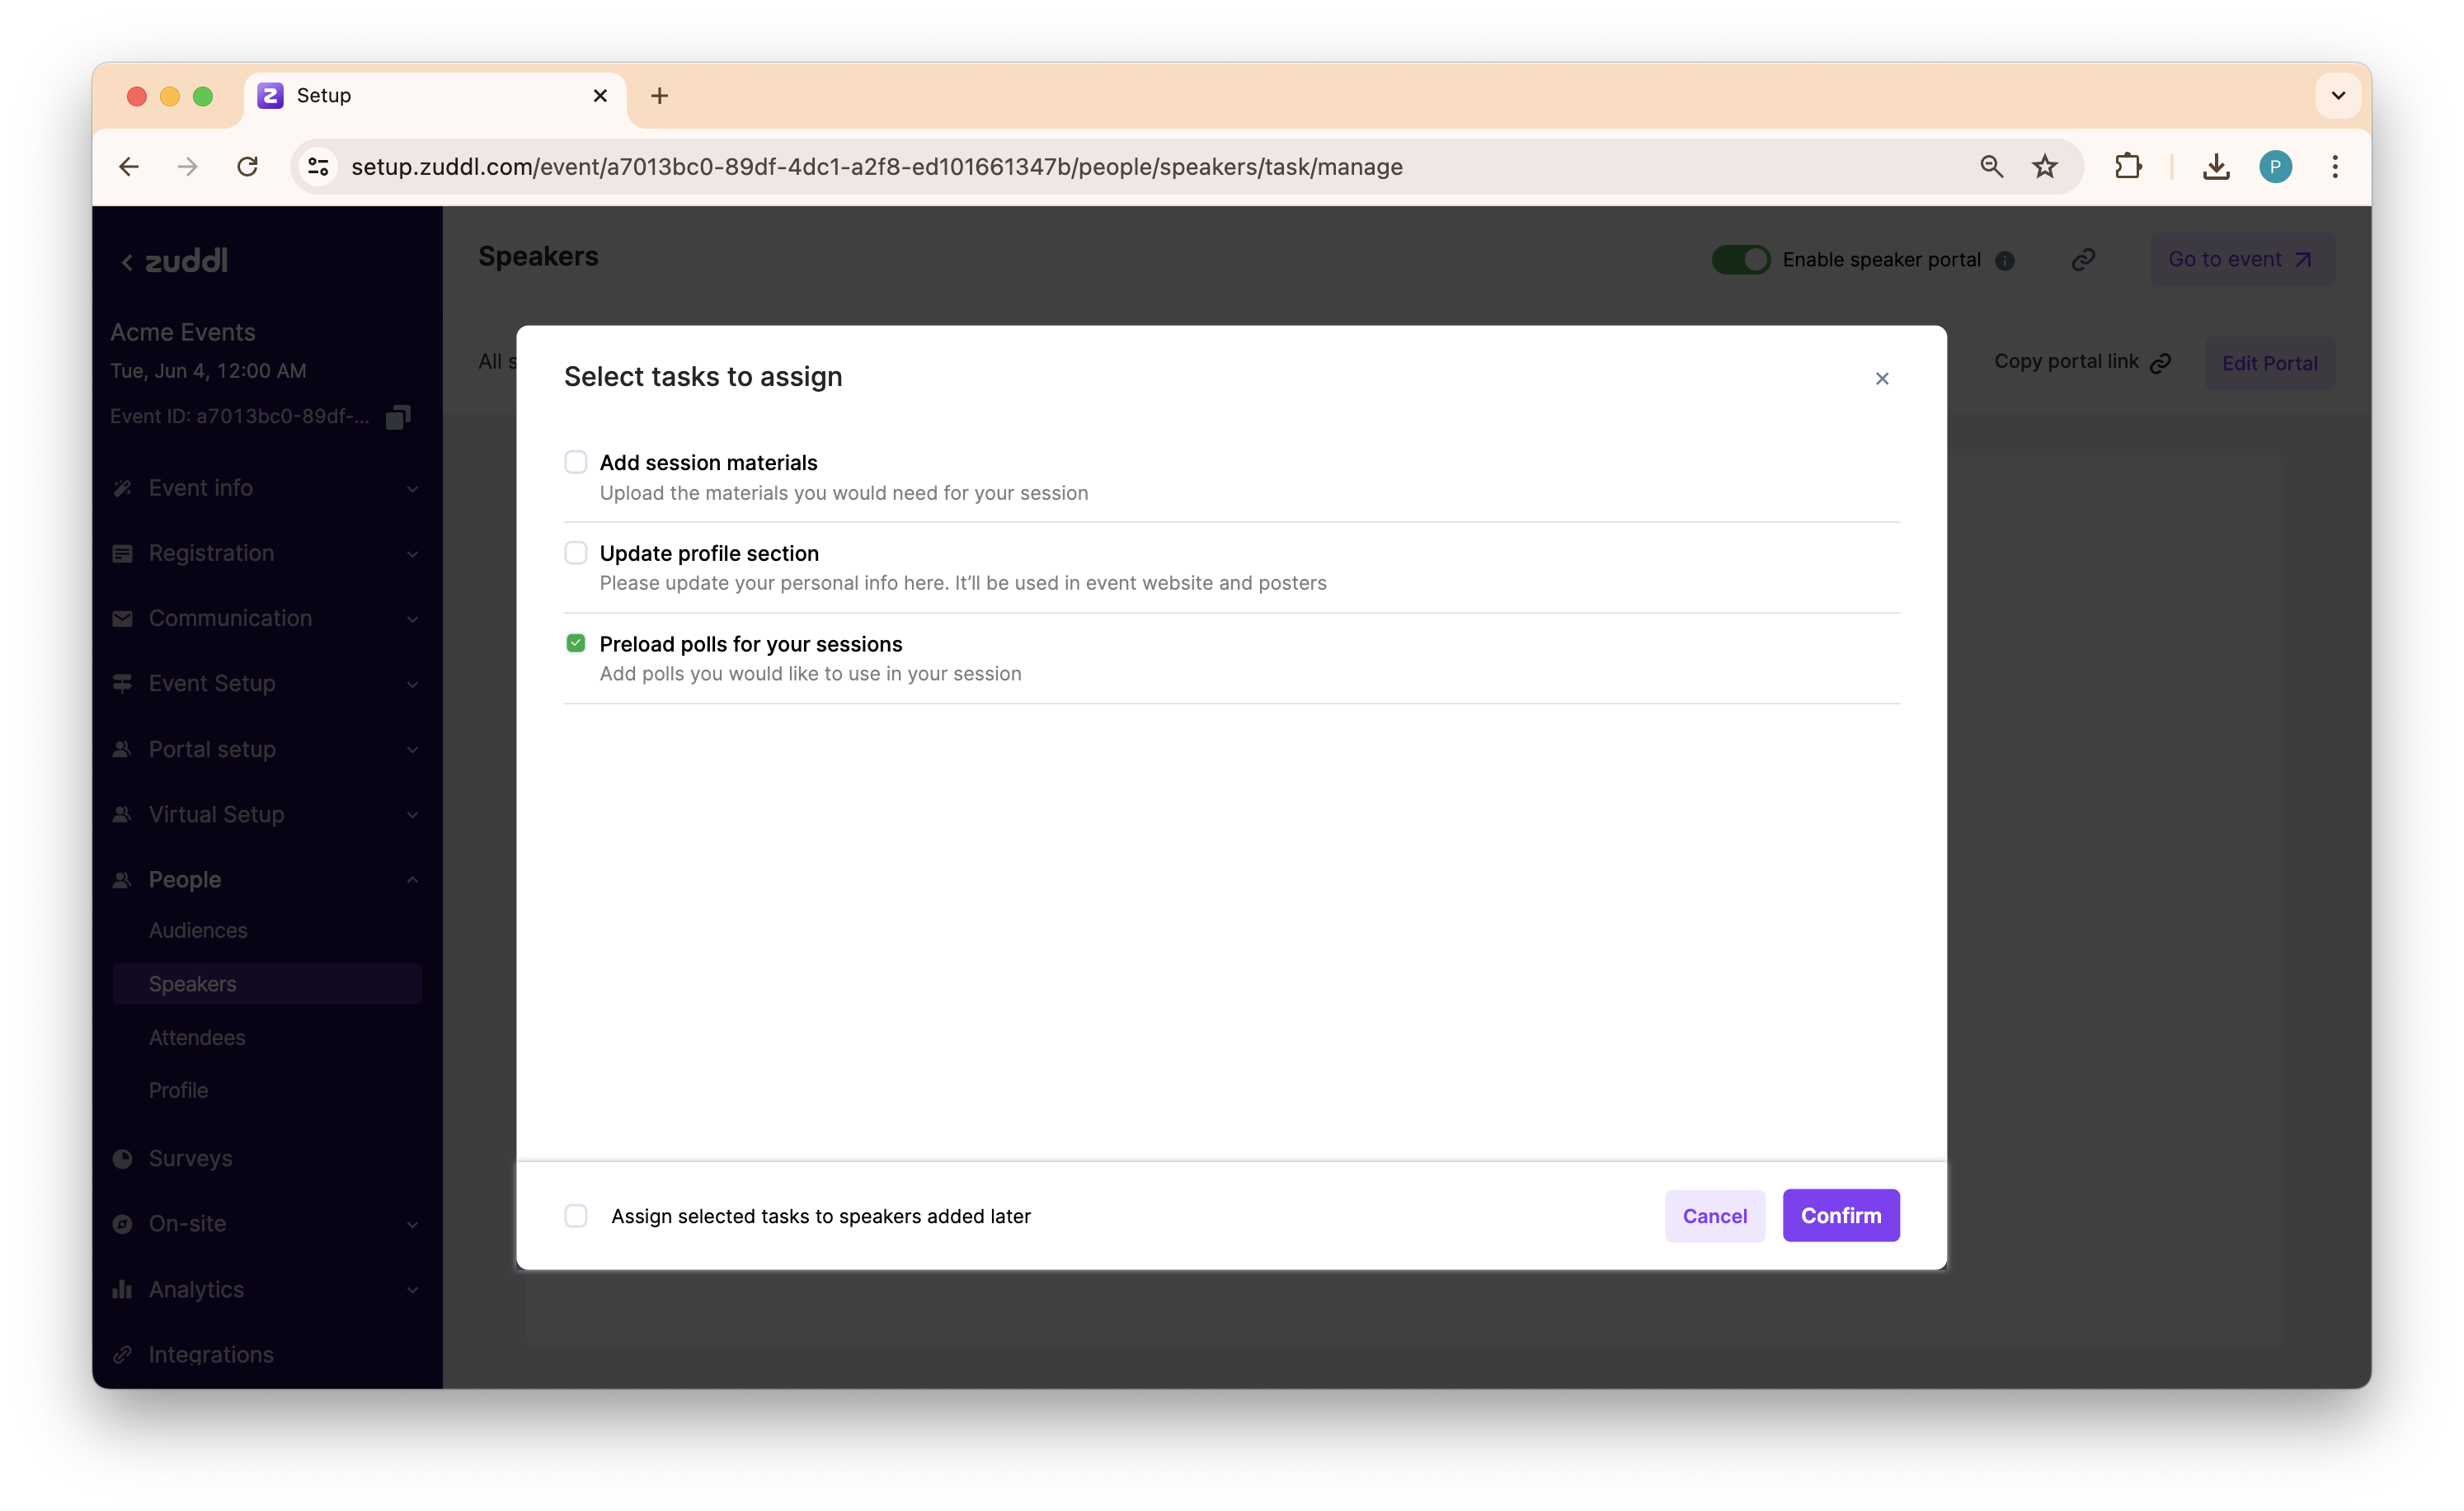Check the Add session materials checkbox

point(576,462)
